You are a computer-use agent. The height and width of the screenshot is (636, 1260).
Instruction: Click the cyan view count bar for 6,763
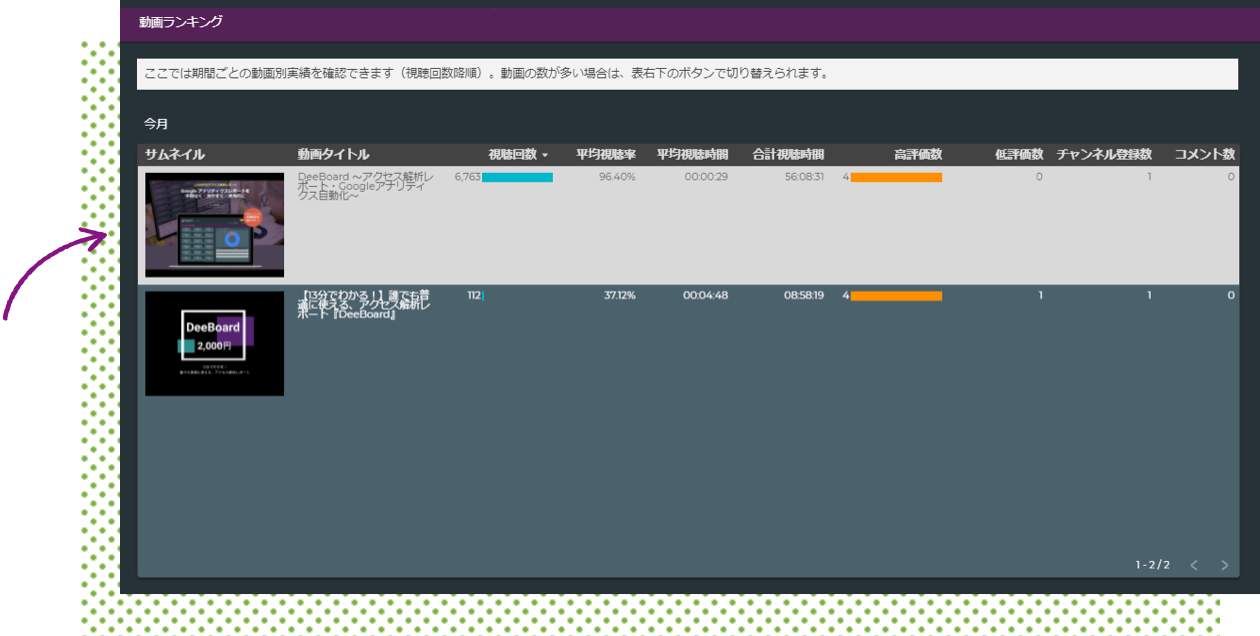click(517, 177)
